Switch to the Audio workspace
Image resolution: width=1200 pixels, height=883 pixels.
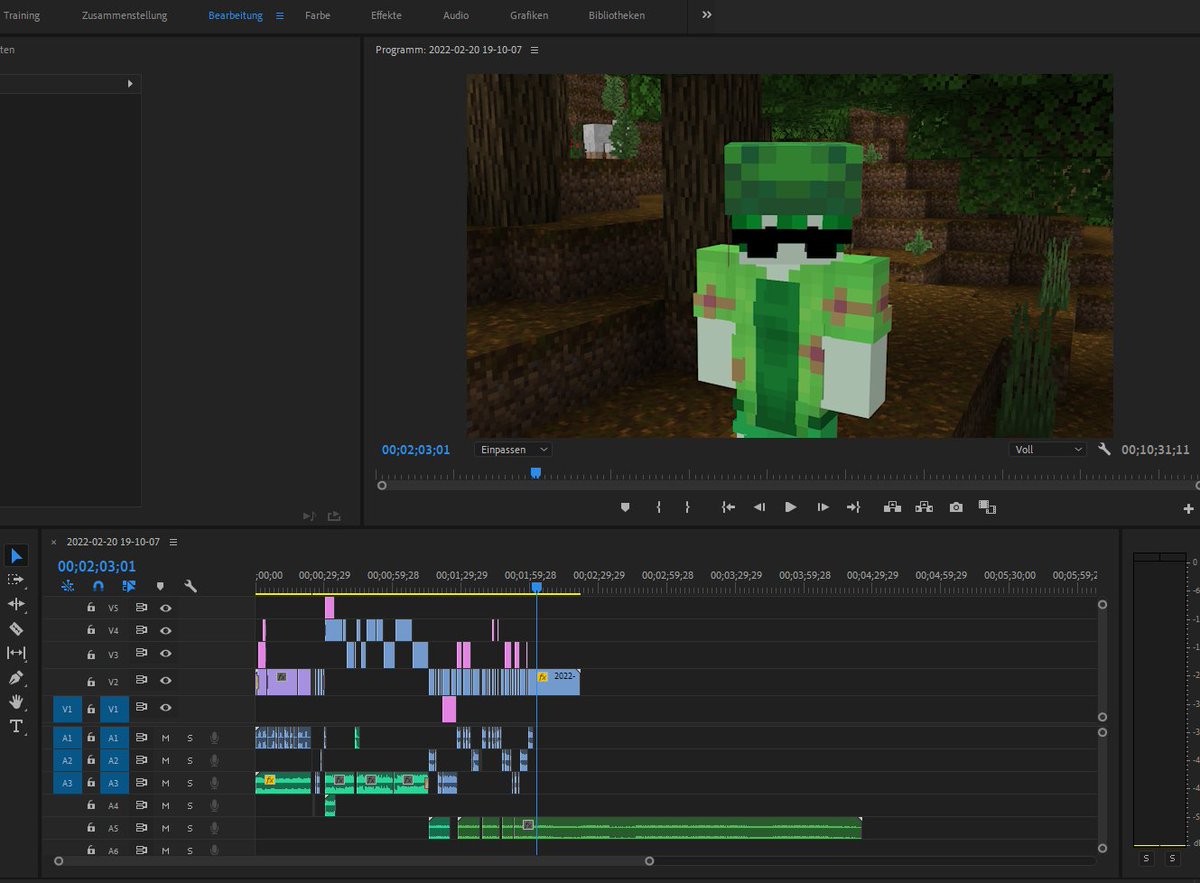coord(456,16)
